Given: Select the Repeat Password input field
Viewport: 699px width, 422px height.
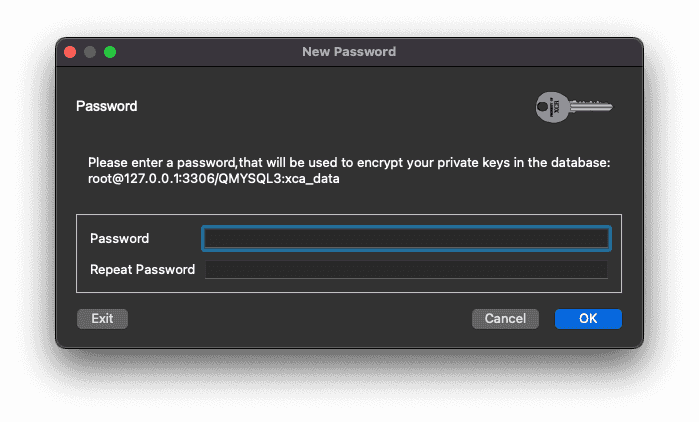Looking at the screenshot, I should 406,270.
